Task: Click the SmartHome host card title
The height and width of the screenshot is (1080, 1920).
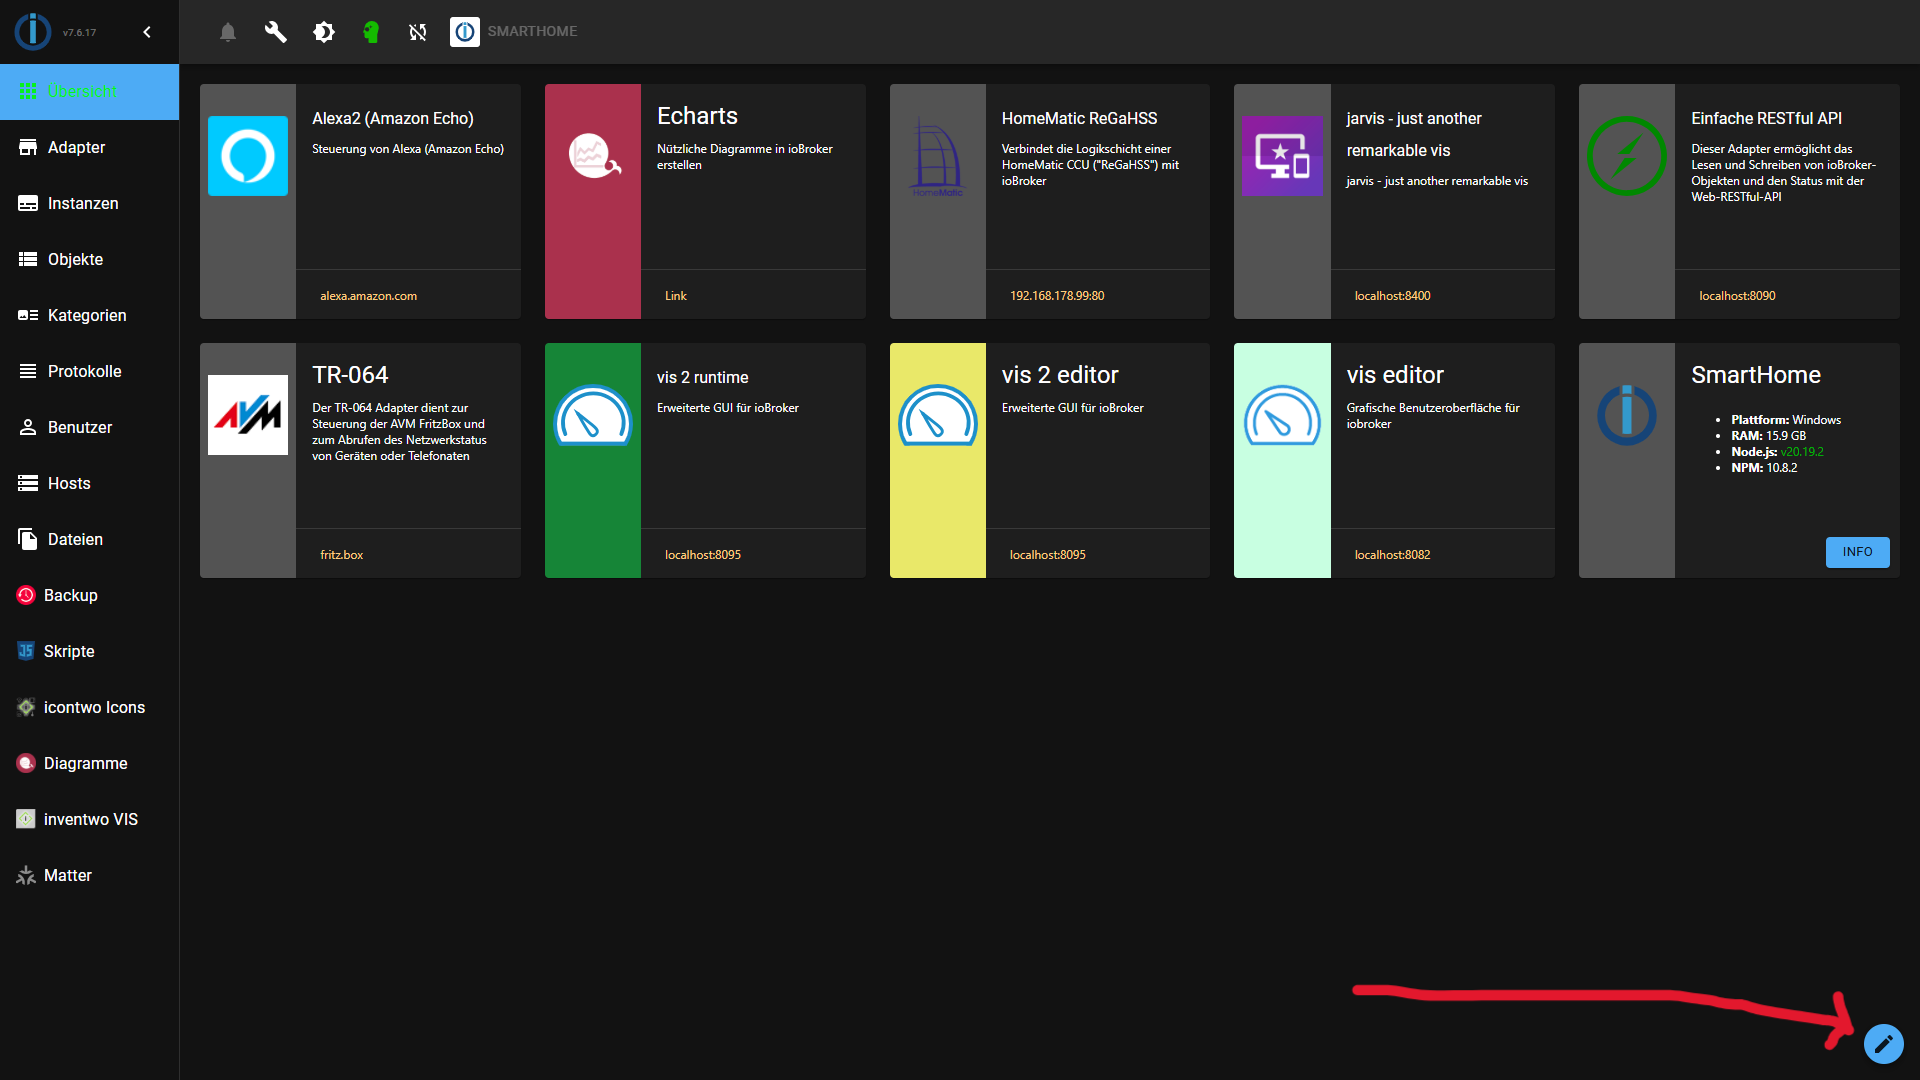Action: coord(1755,375)
